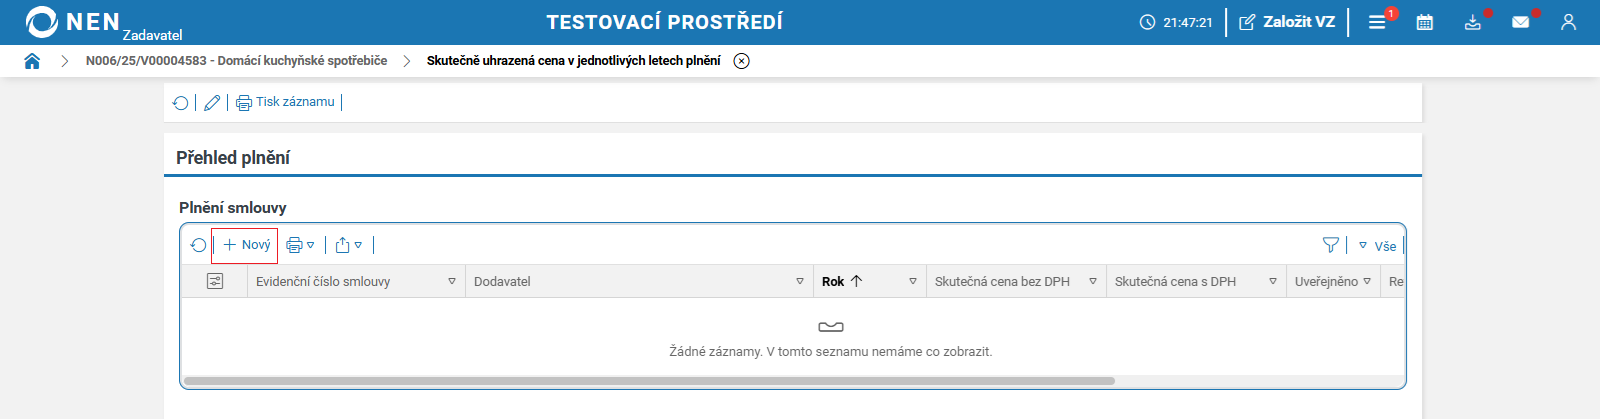This screenshot has height=419, width=1600.
Task: Click the NEN logo
Action: pyautogui.click(x=73, y=22)
